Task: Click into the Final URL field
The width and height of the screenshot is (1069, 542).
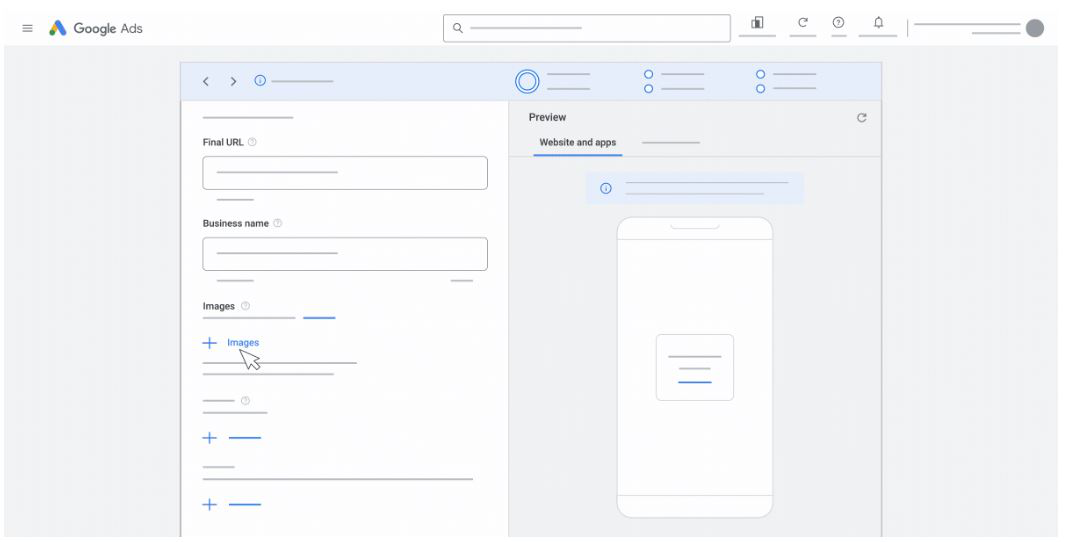Action: coord(345,173)
